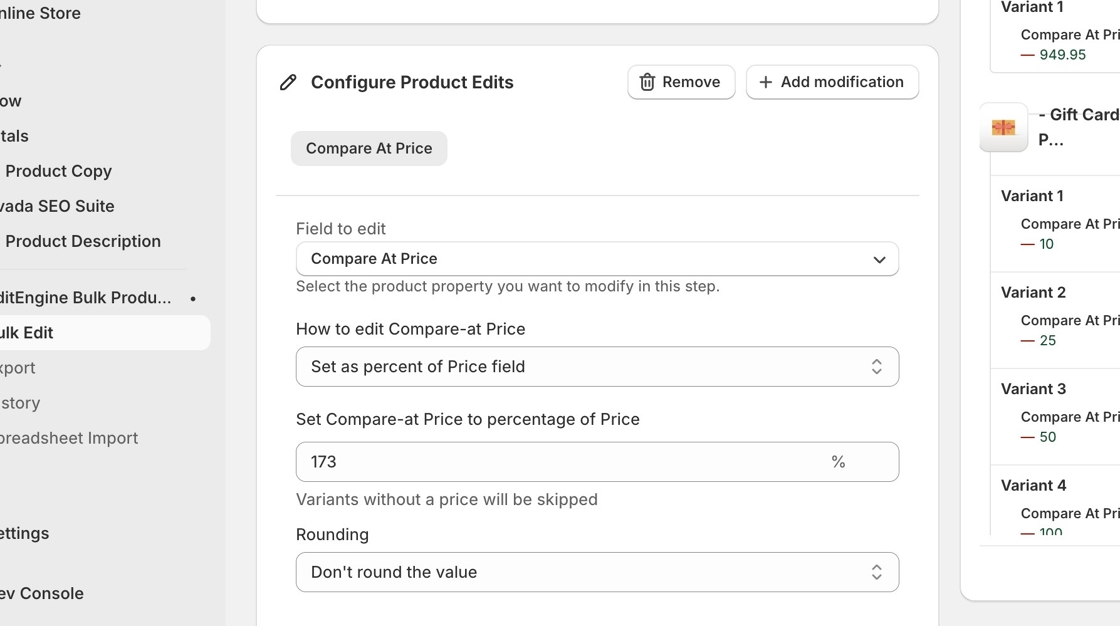Open the SEO Suite app link
Screen dimensions: 1120x626
click(x=58, y=206)
